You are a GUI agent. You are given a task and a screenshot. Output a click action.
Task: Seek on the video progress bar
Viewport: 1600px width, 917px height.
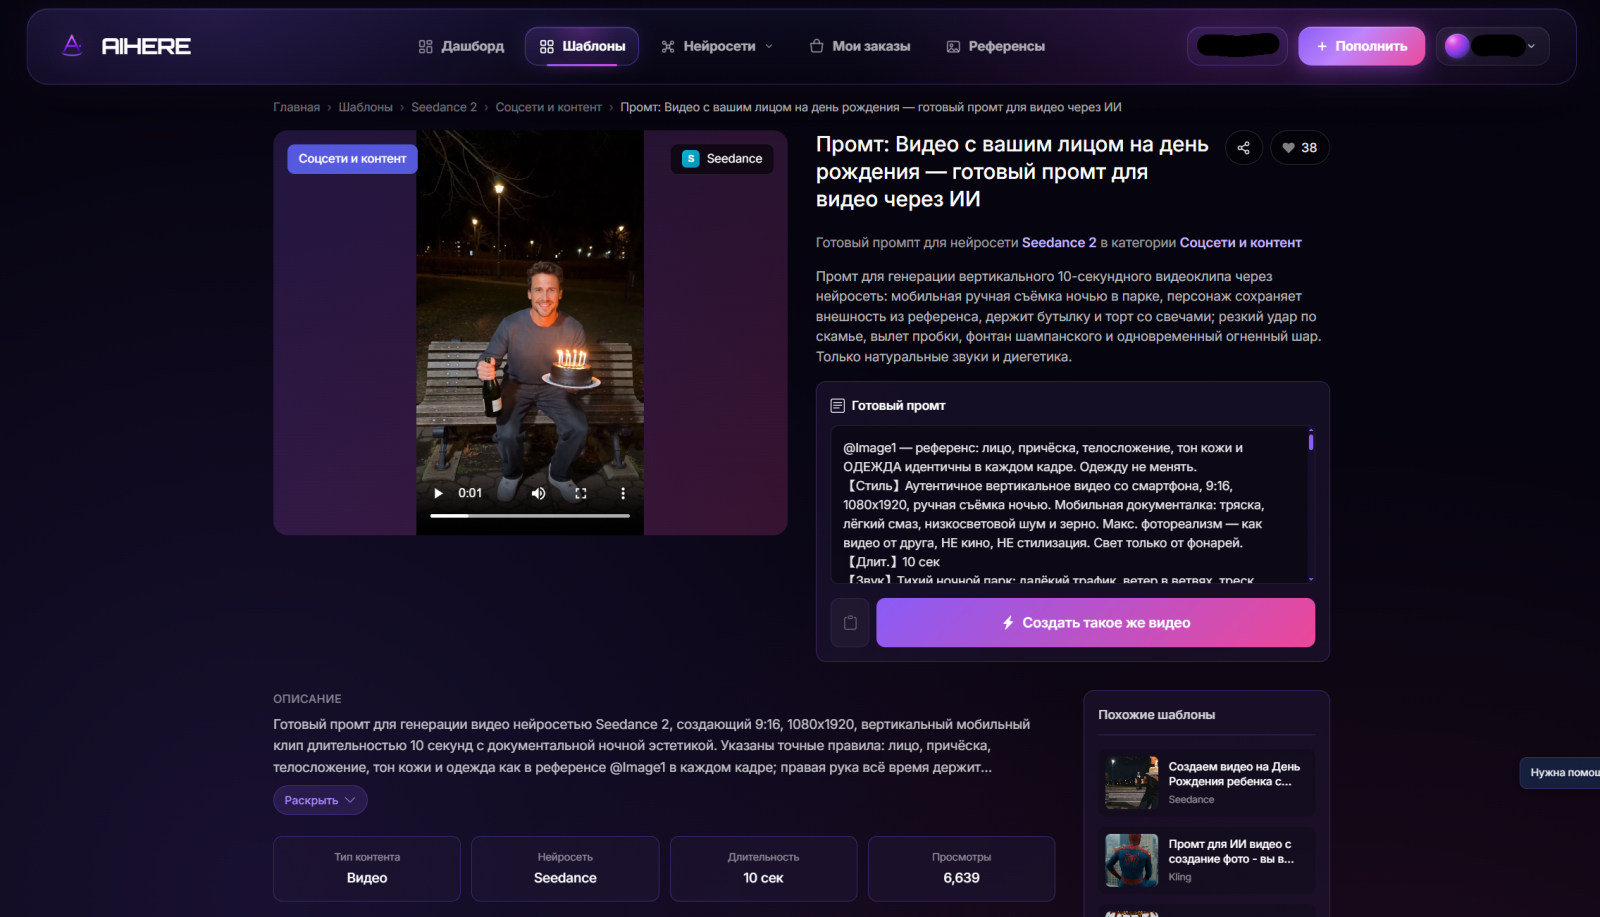(530, 516)
